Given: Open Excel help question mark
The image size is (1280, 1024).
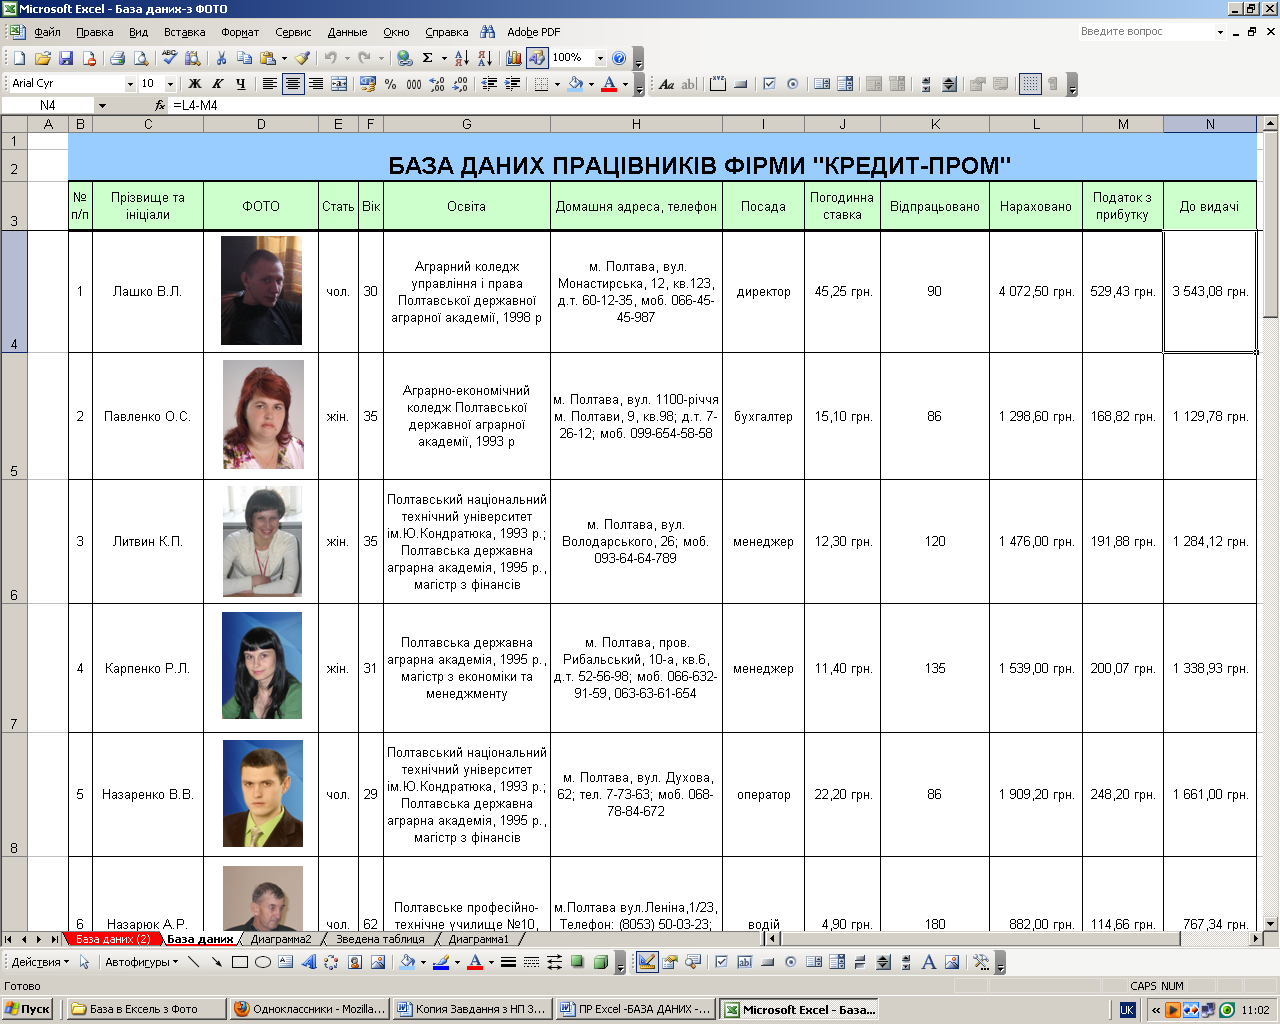Looking at the screenshot, I should tap(619, 58).
